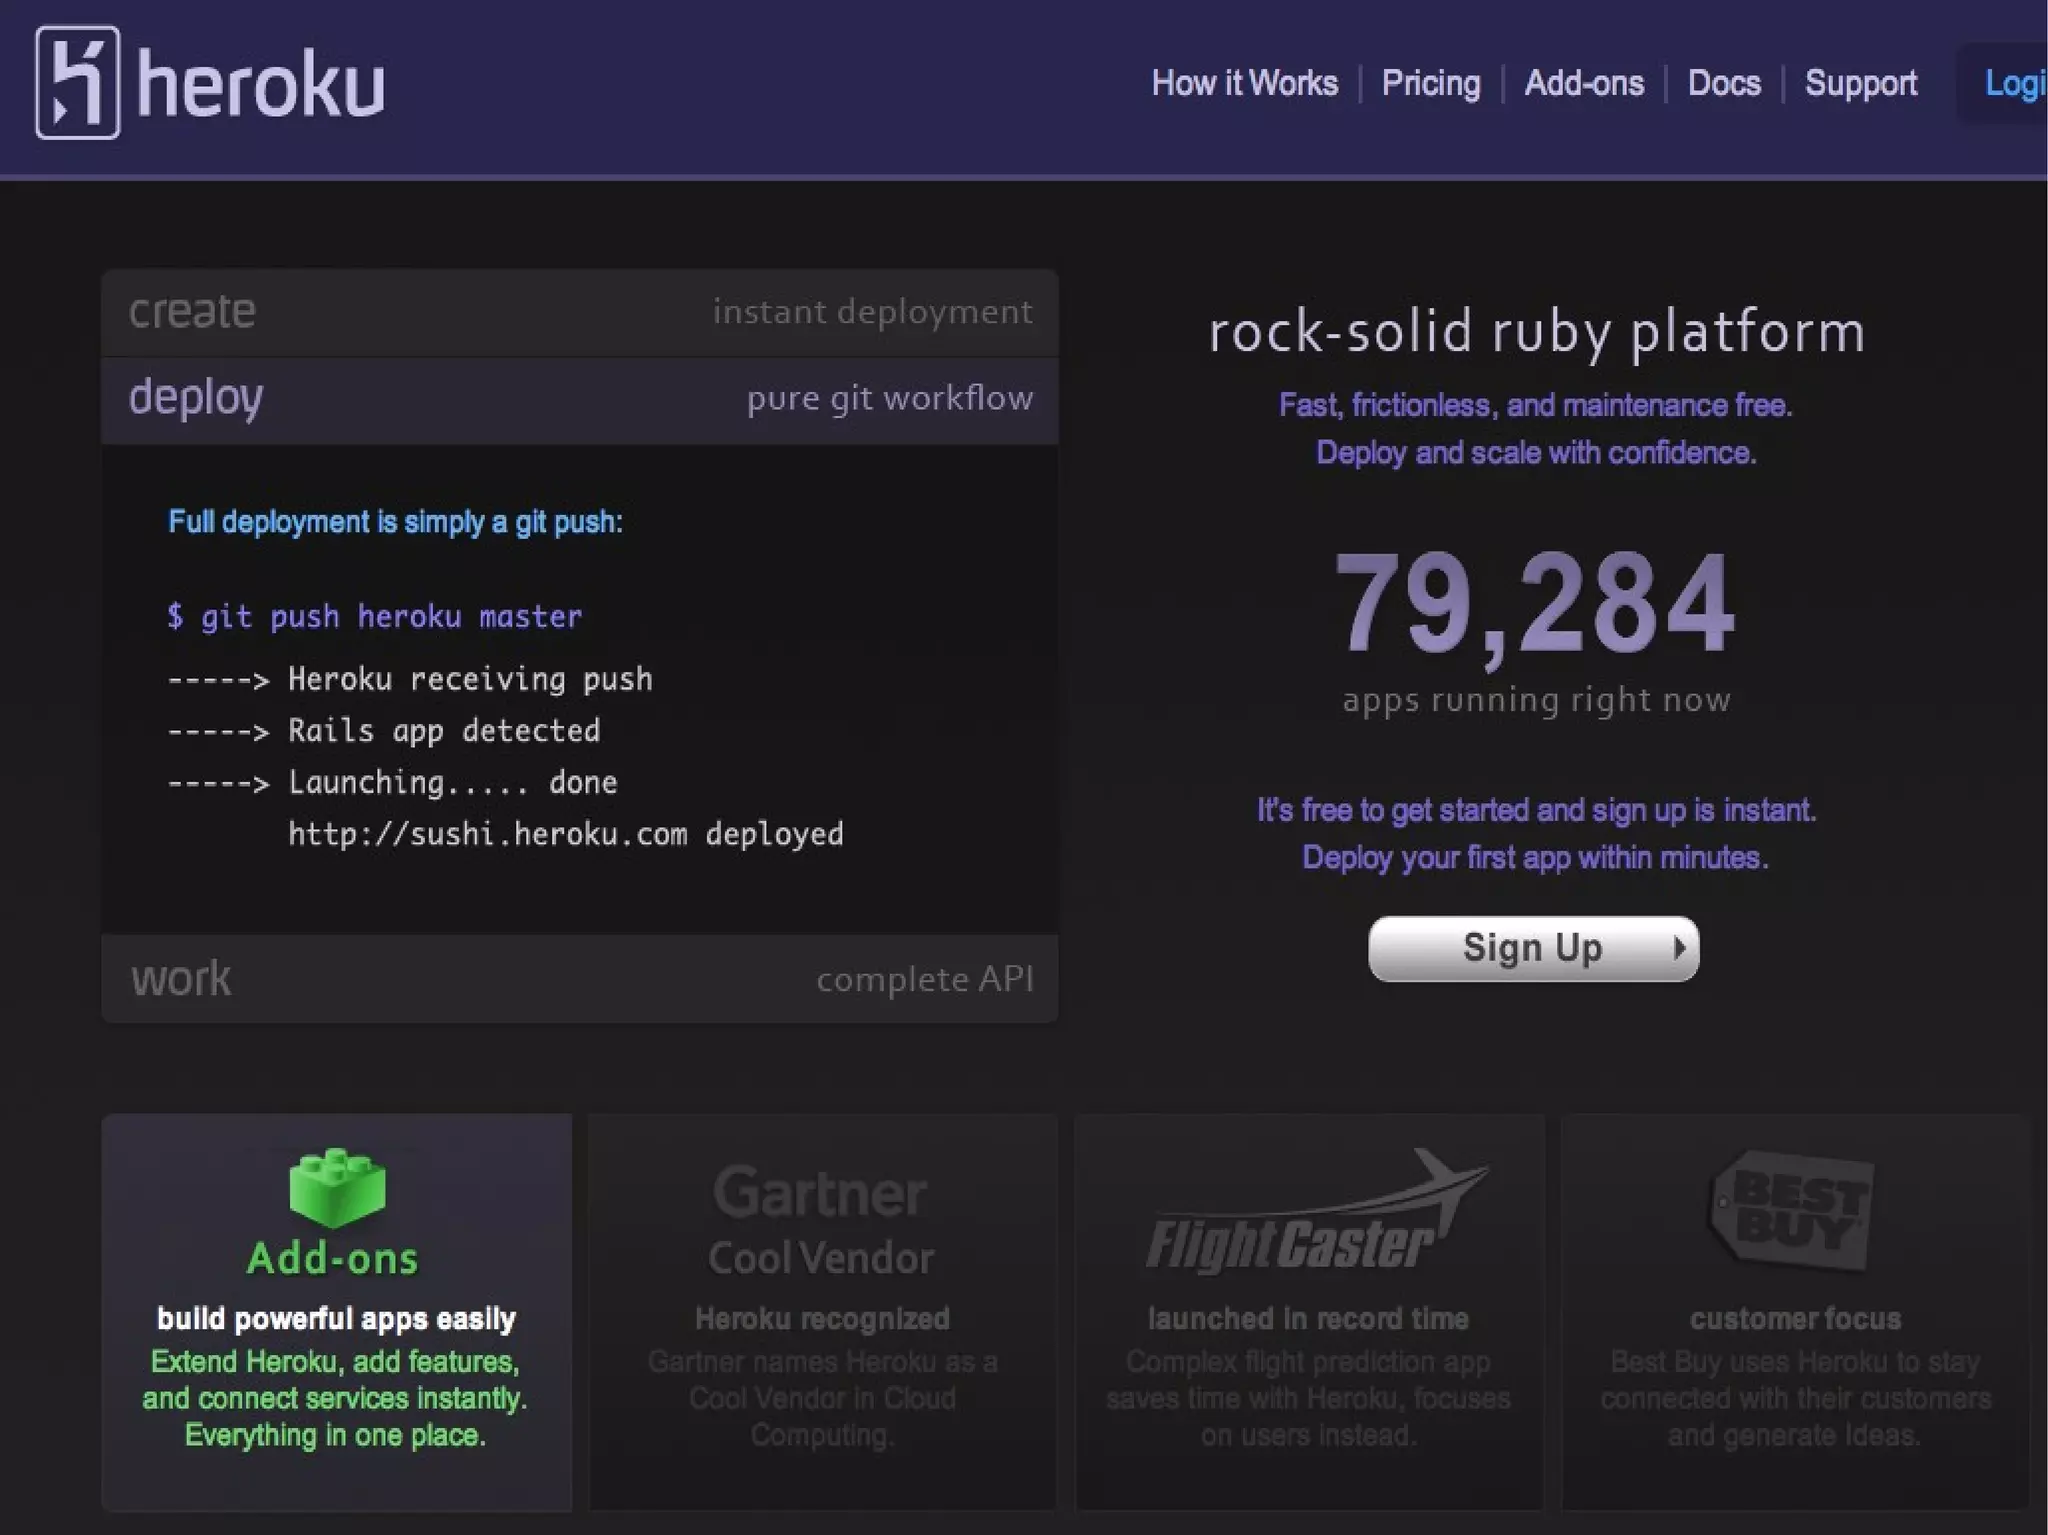Click the heroku wordmark text
This screenshot has width=2048, height=1535.
pyautogui.click(x=261, y=86)
